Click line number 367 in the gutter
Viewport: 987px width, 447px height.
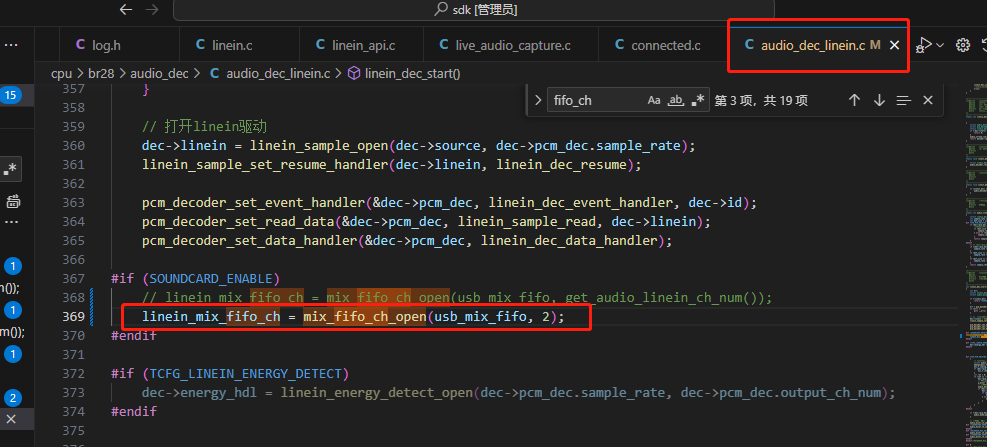(x=74, y=278)
